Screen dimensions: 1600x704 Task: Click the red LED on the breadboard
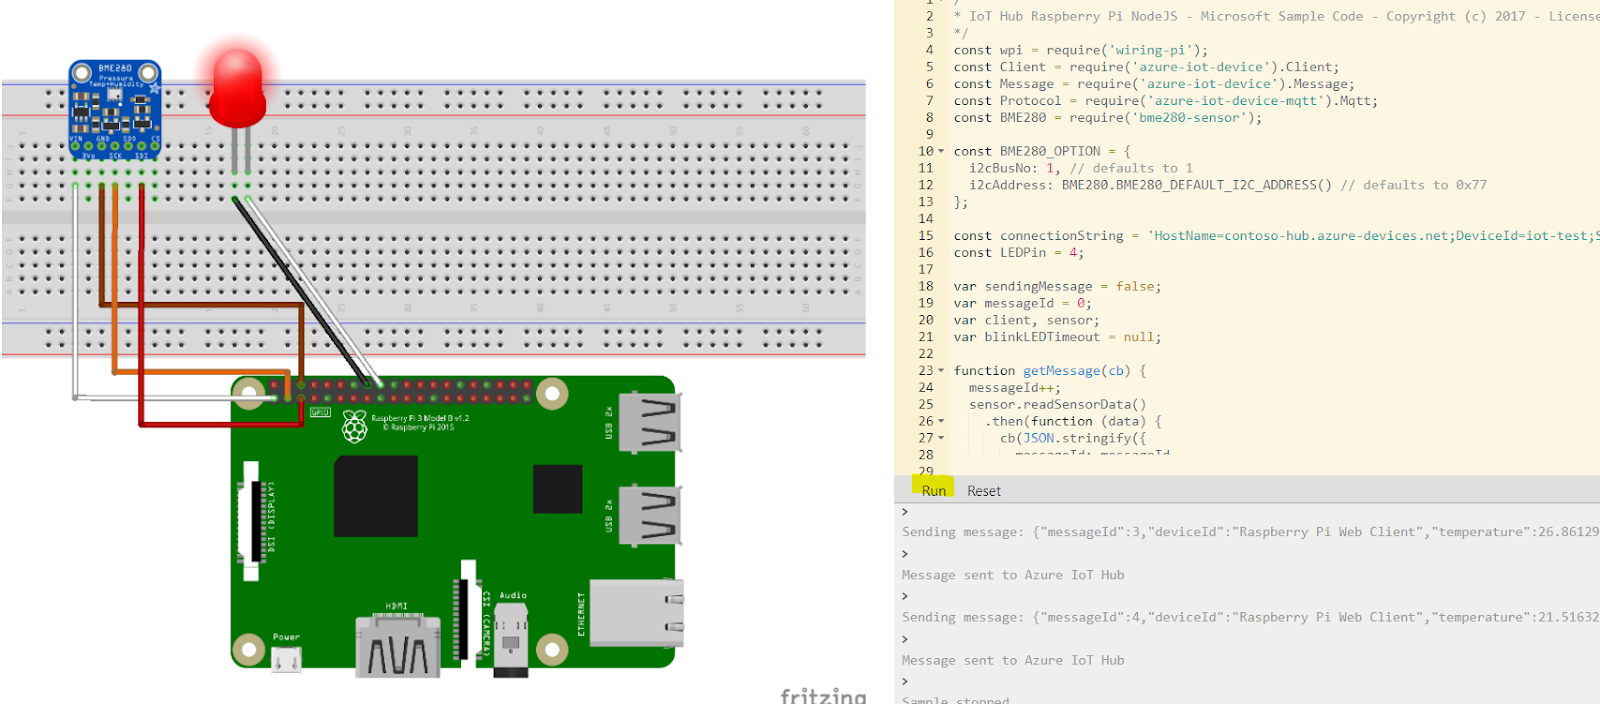point(238,90)
